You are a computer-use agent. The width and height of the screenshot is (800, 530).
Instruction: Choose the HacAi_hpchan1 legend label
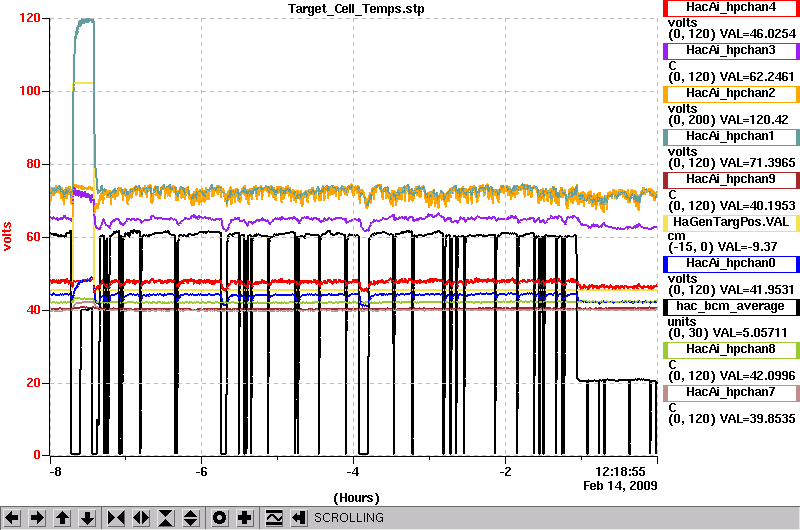(x=731, y=136)
